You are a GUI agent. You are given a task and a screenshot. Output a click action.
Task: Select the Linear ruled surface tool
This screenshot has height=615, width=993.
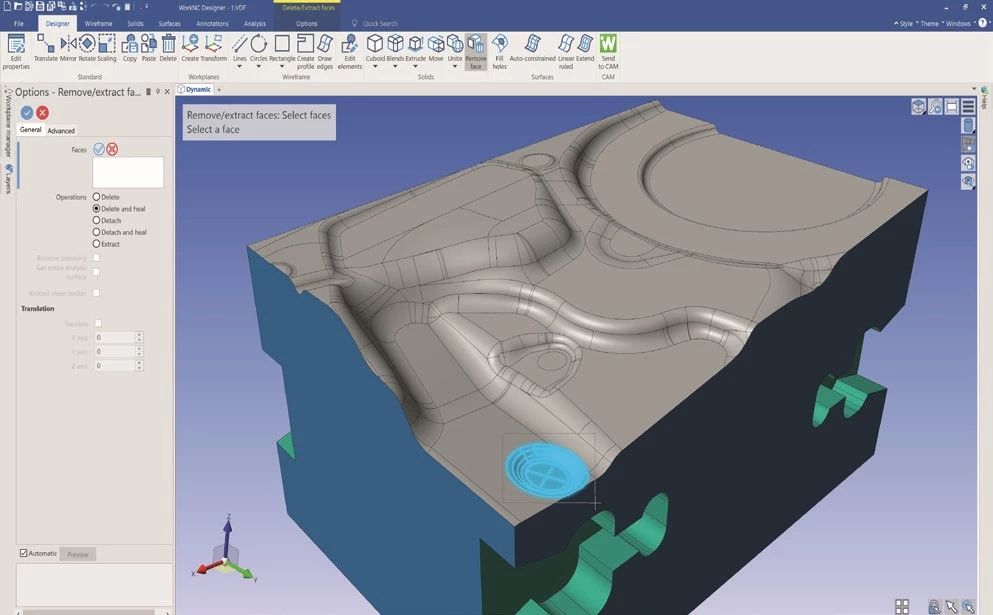[566, 51]
